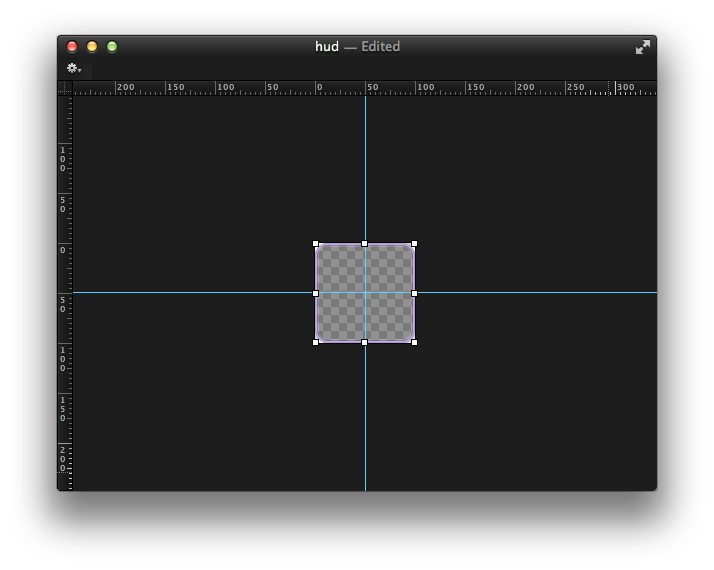Screen dimensions: 714x570
Task: Minimize the hud window with yellow button
Action: (92, 46)
